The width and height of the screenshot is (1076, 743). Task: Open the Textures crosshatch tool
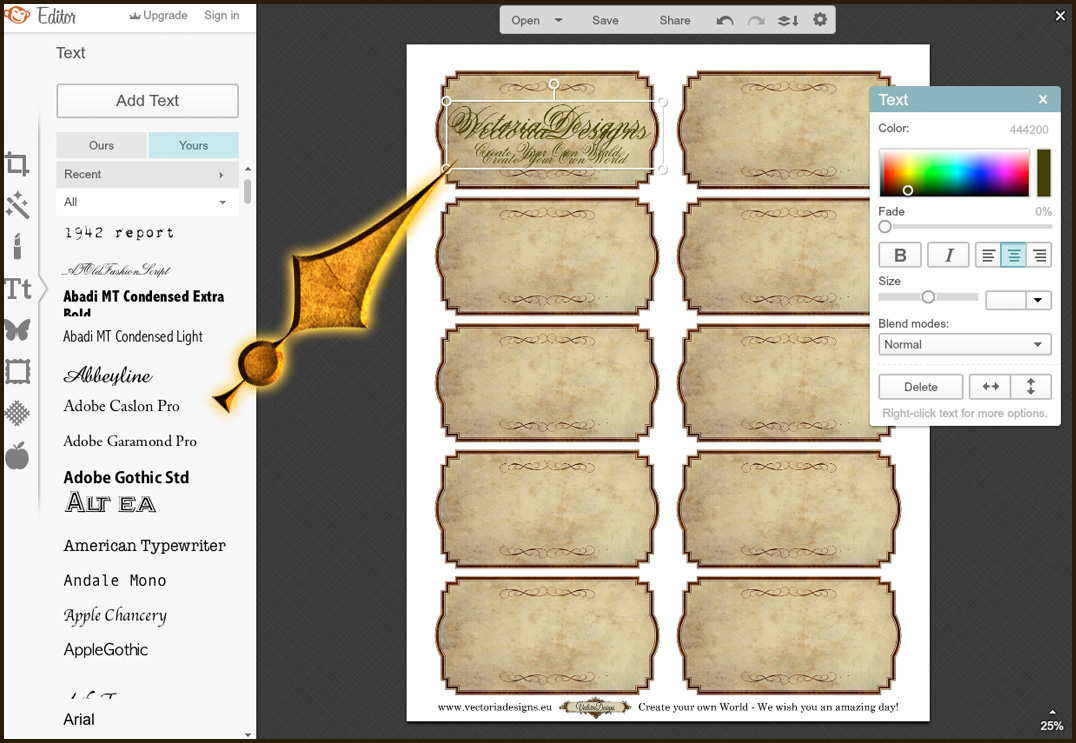17,413
